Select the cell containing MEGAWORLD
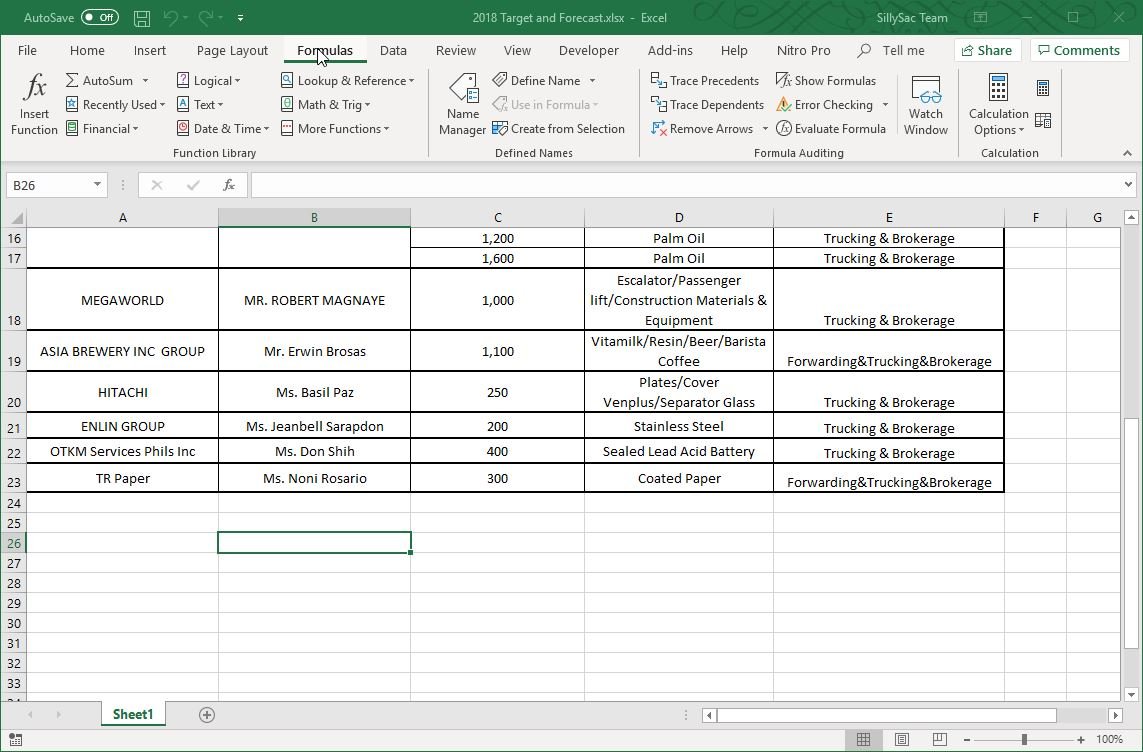Image resolution: width=1143 pixels, height=752 pixels. 122,300
